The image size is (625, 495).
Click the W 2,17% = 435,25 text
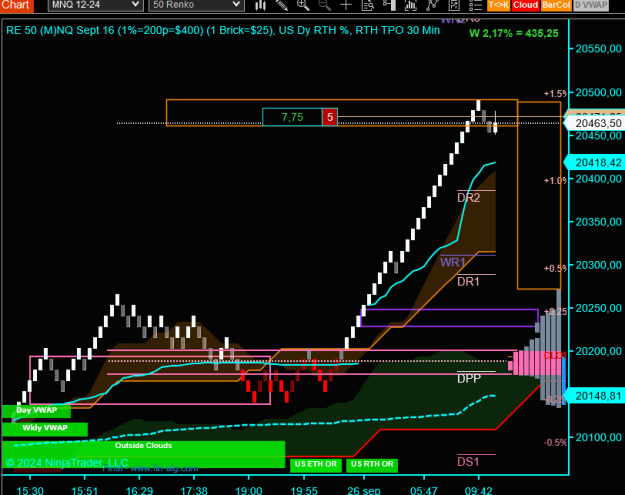[x=514, y=33]
